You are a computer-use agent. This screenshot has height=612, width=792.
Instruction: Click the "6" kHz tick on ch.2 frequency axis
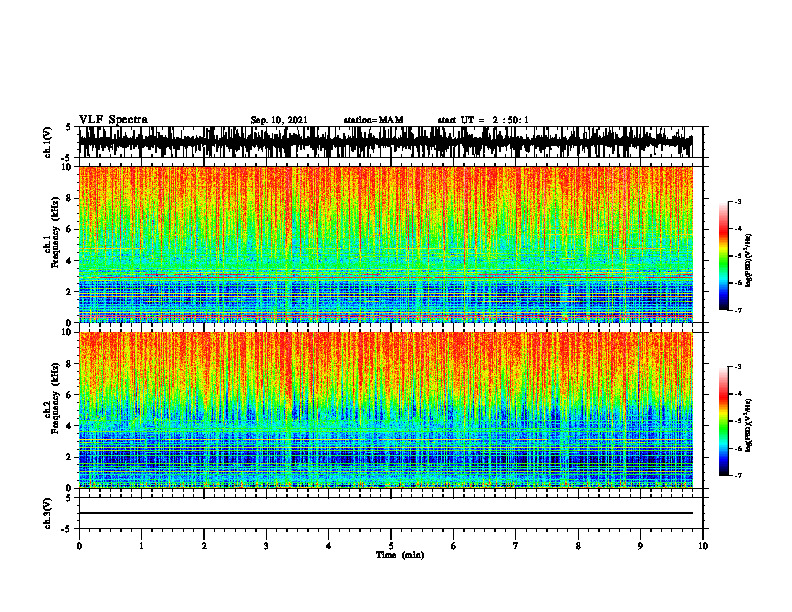click(x=69, y=395)
